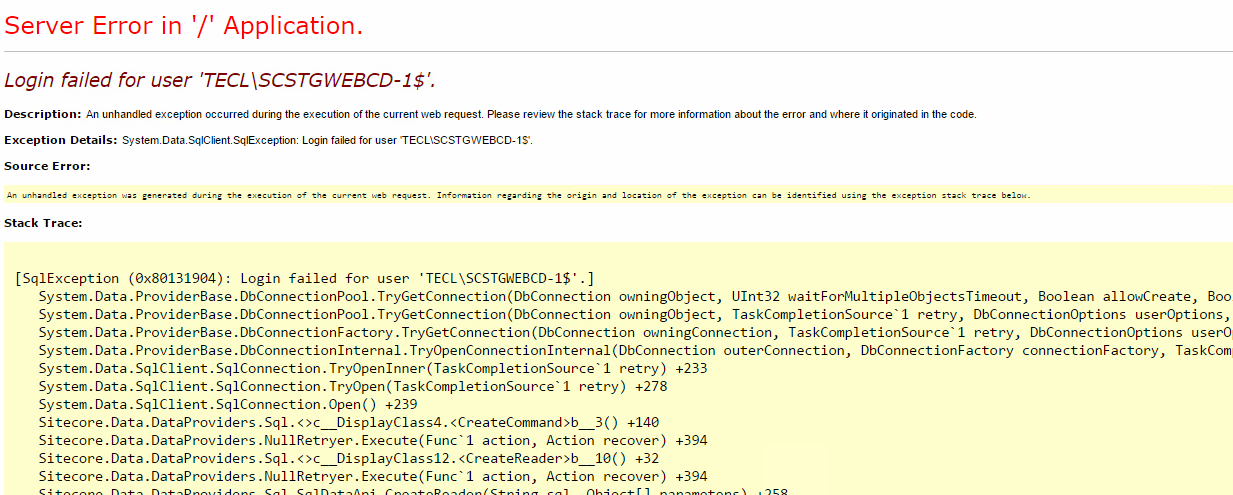This screenshot has height=495, width=1233.
Task: Click the "SqlDataApi.CreateReader" +258 line
Action: click(x=412, y=491)
